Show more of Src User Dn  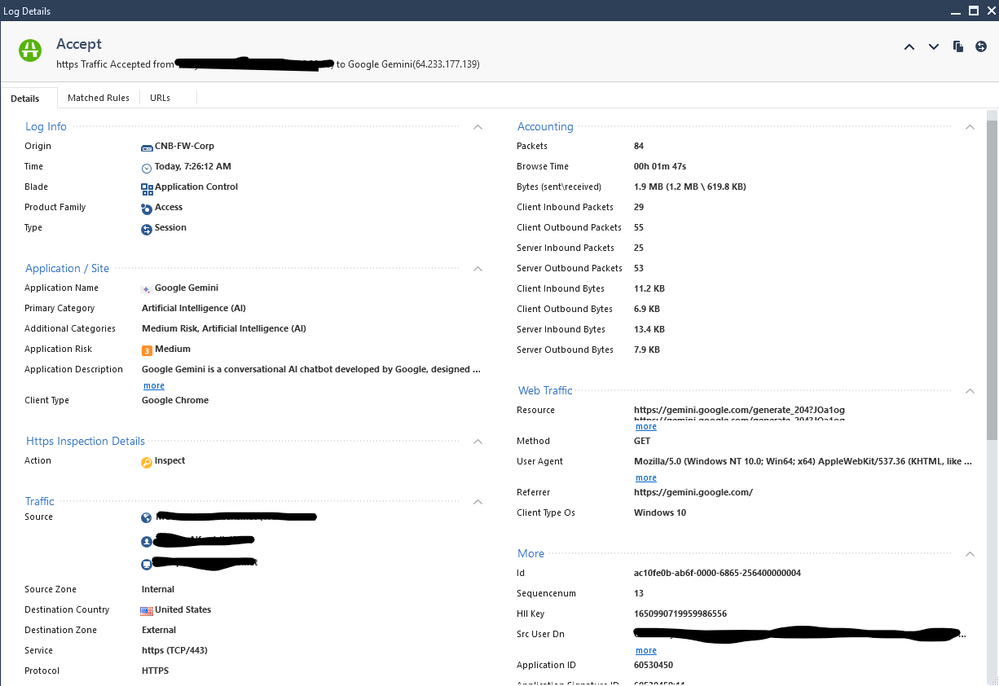(x=645, y=650)
